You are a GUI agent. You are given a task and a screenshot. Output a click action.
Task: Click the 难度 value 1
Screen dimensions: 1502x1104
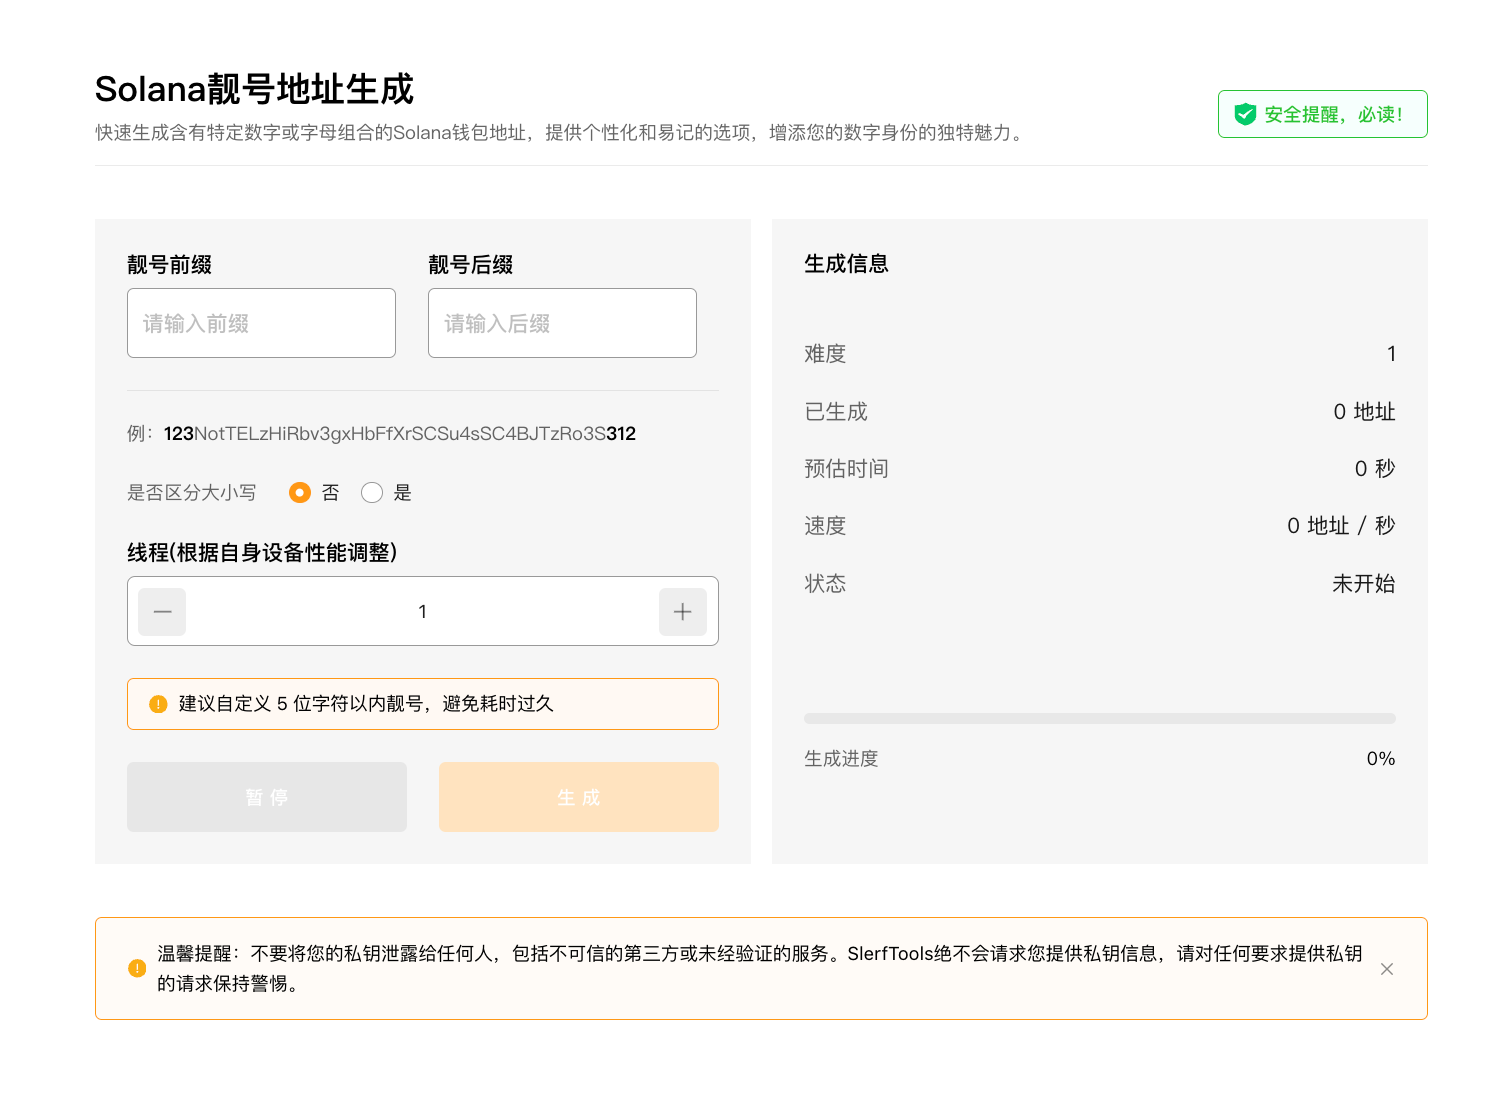point(1391,354)
